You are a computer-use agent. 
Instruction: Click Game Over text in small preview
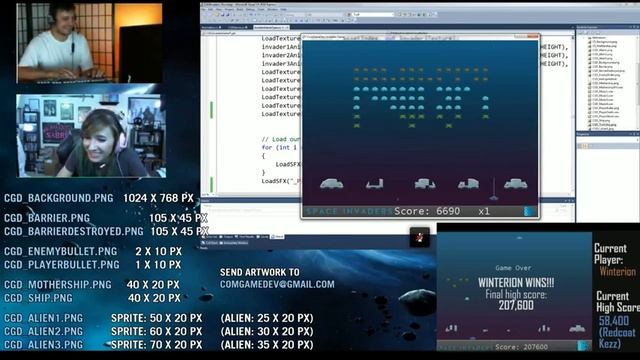click(513, 268)
